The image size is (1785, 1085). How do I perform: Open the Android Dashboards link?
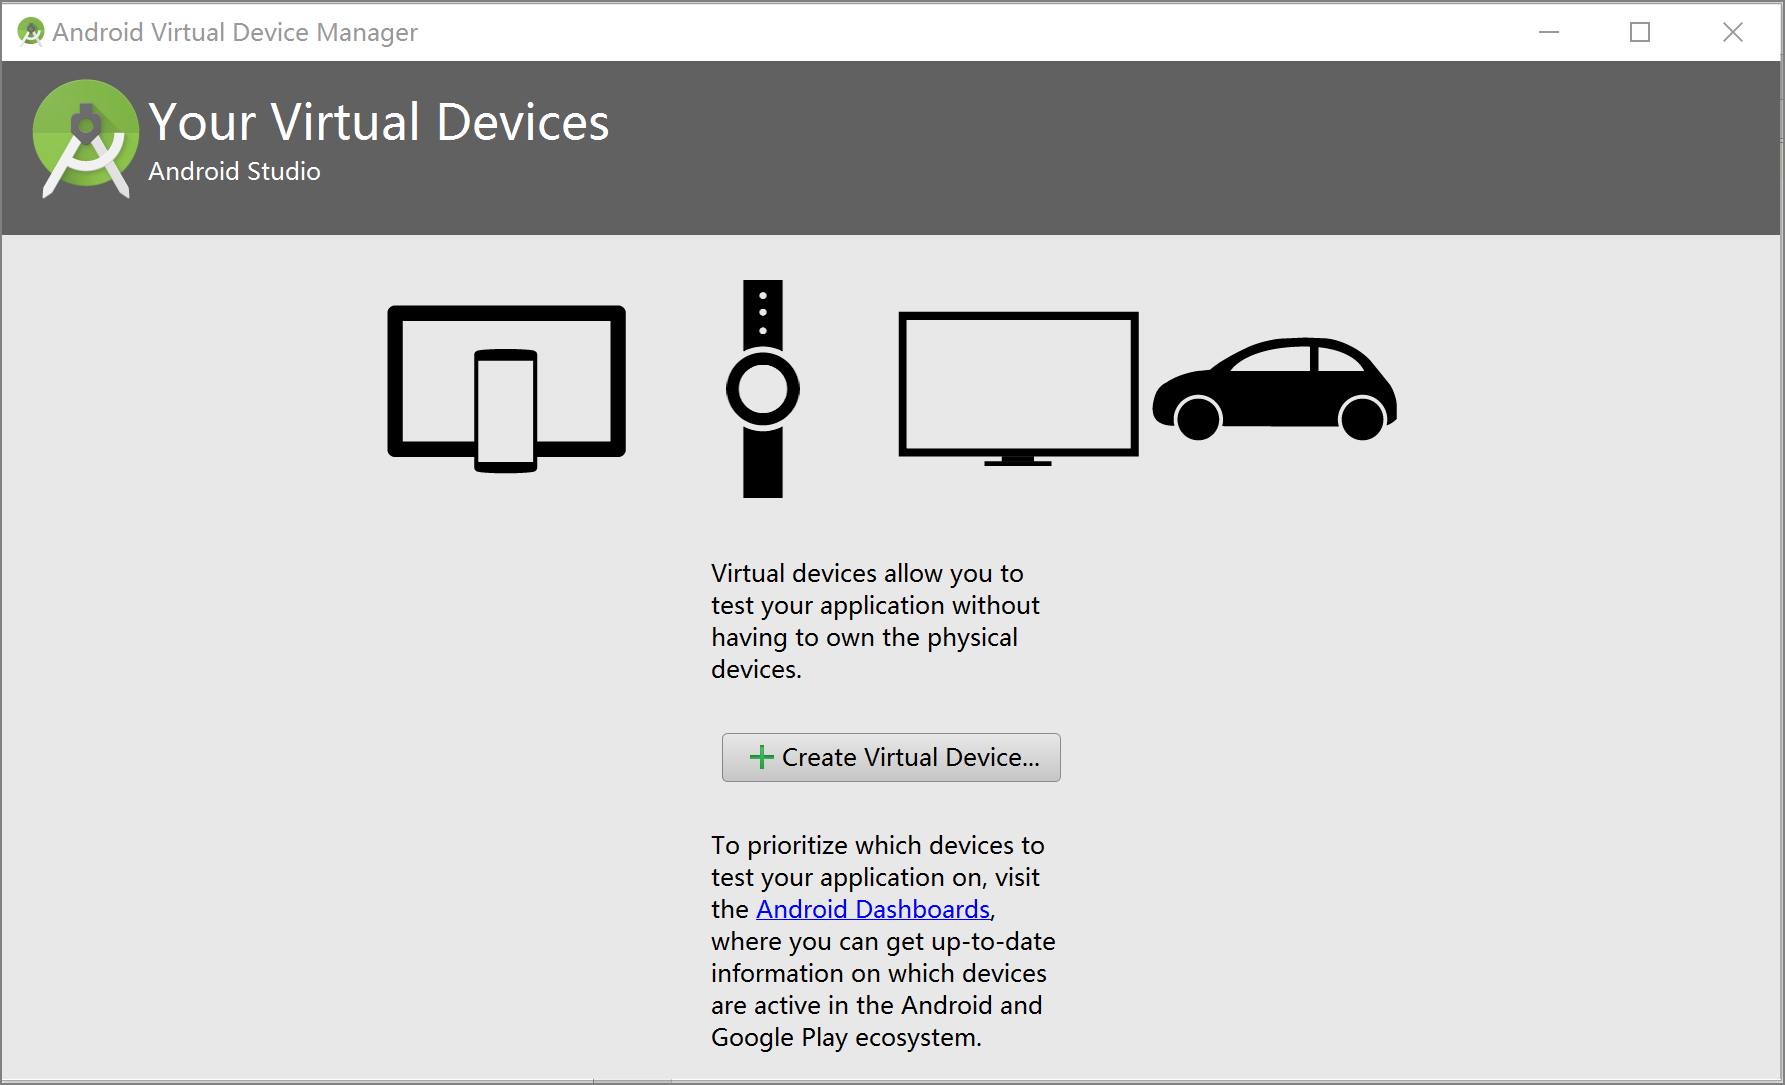point(873,909)
